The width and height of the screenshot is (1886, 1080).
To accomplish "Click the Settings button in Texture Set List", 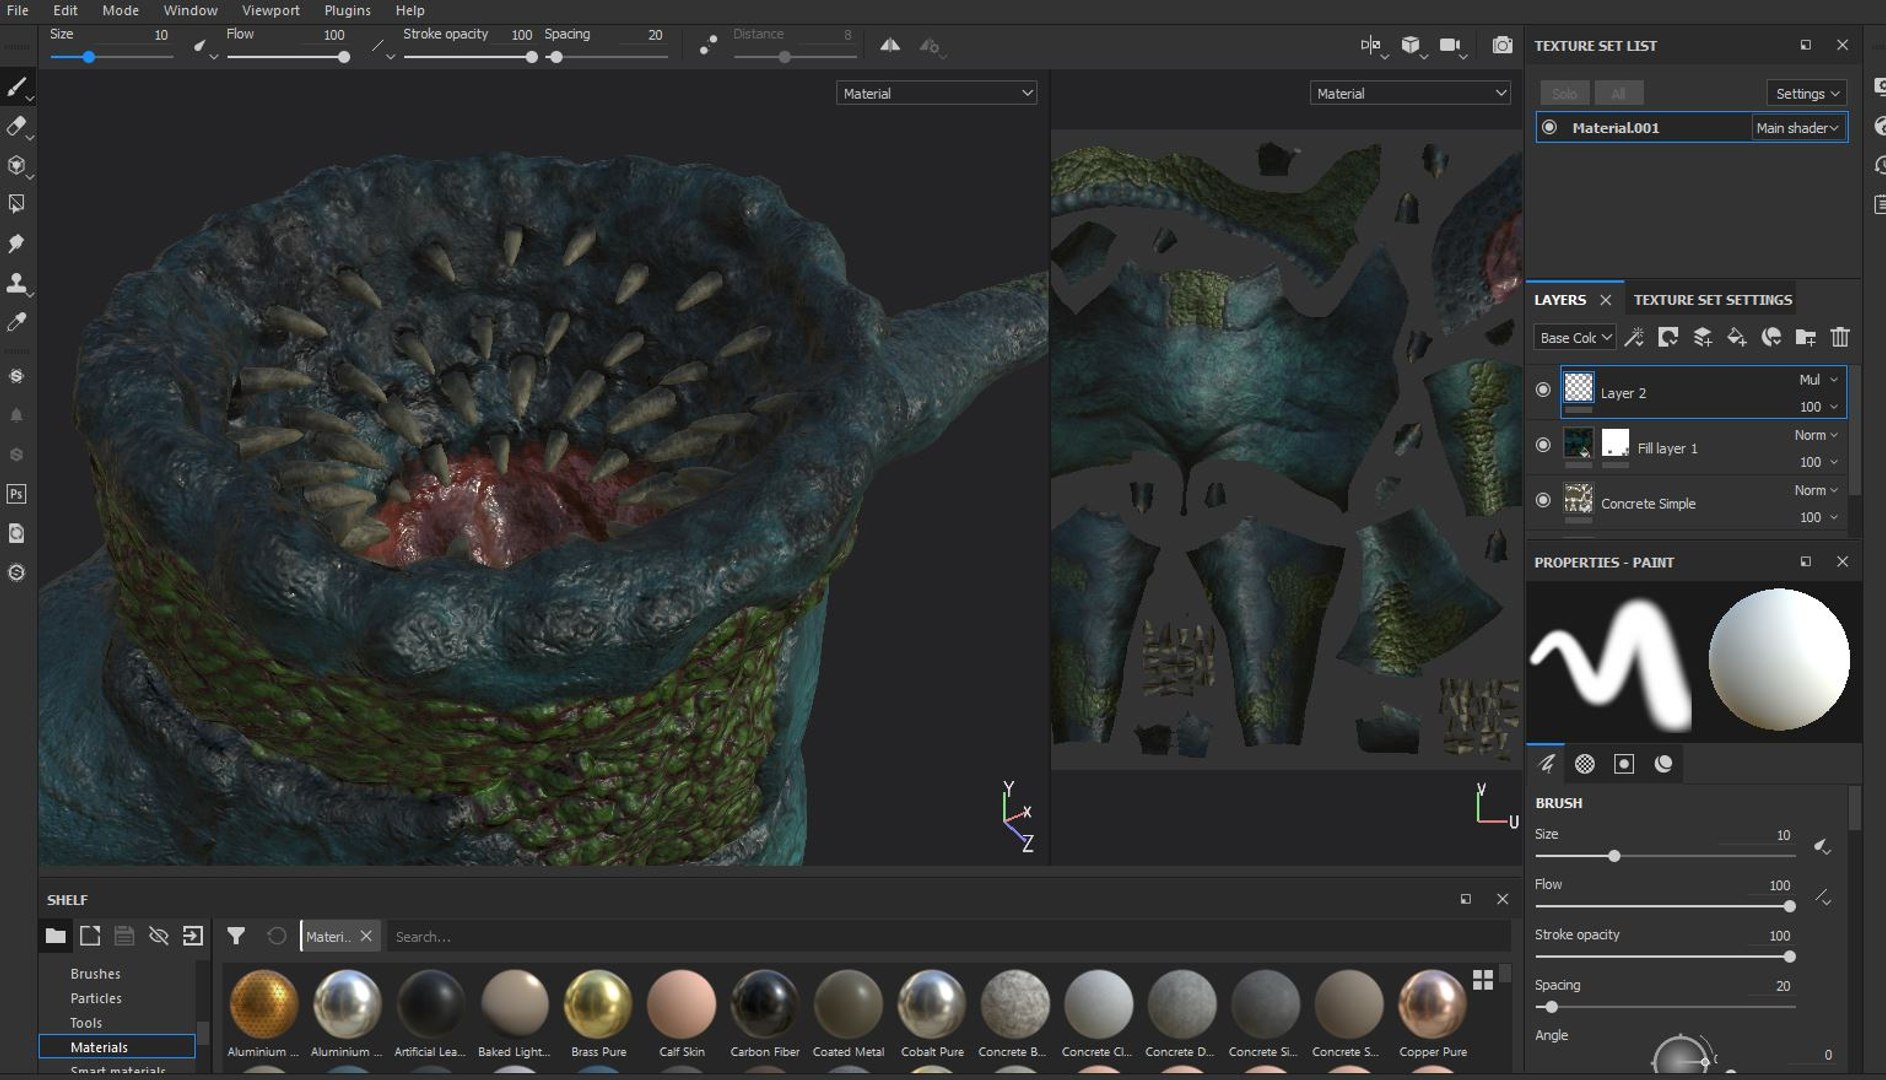I will [1806, 93].
